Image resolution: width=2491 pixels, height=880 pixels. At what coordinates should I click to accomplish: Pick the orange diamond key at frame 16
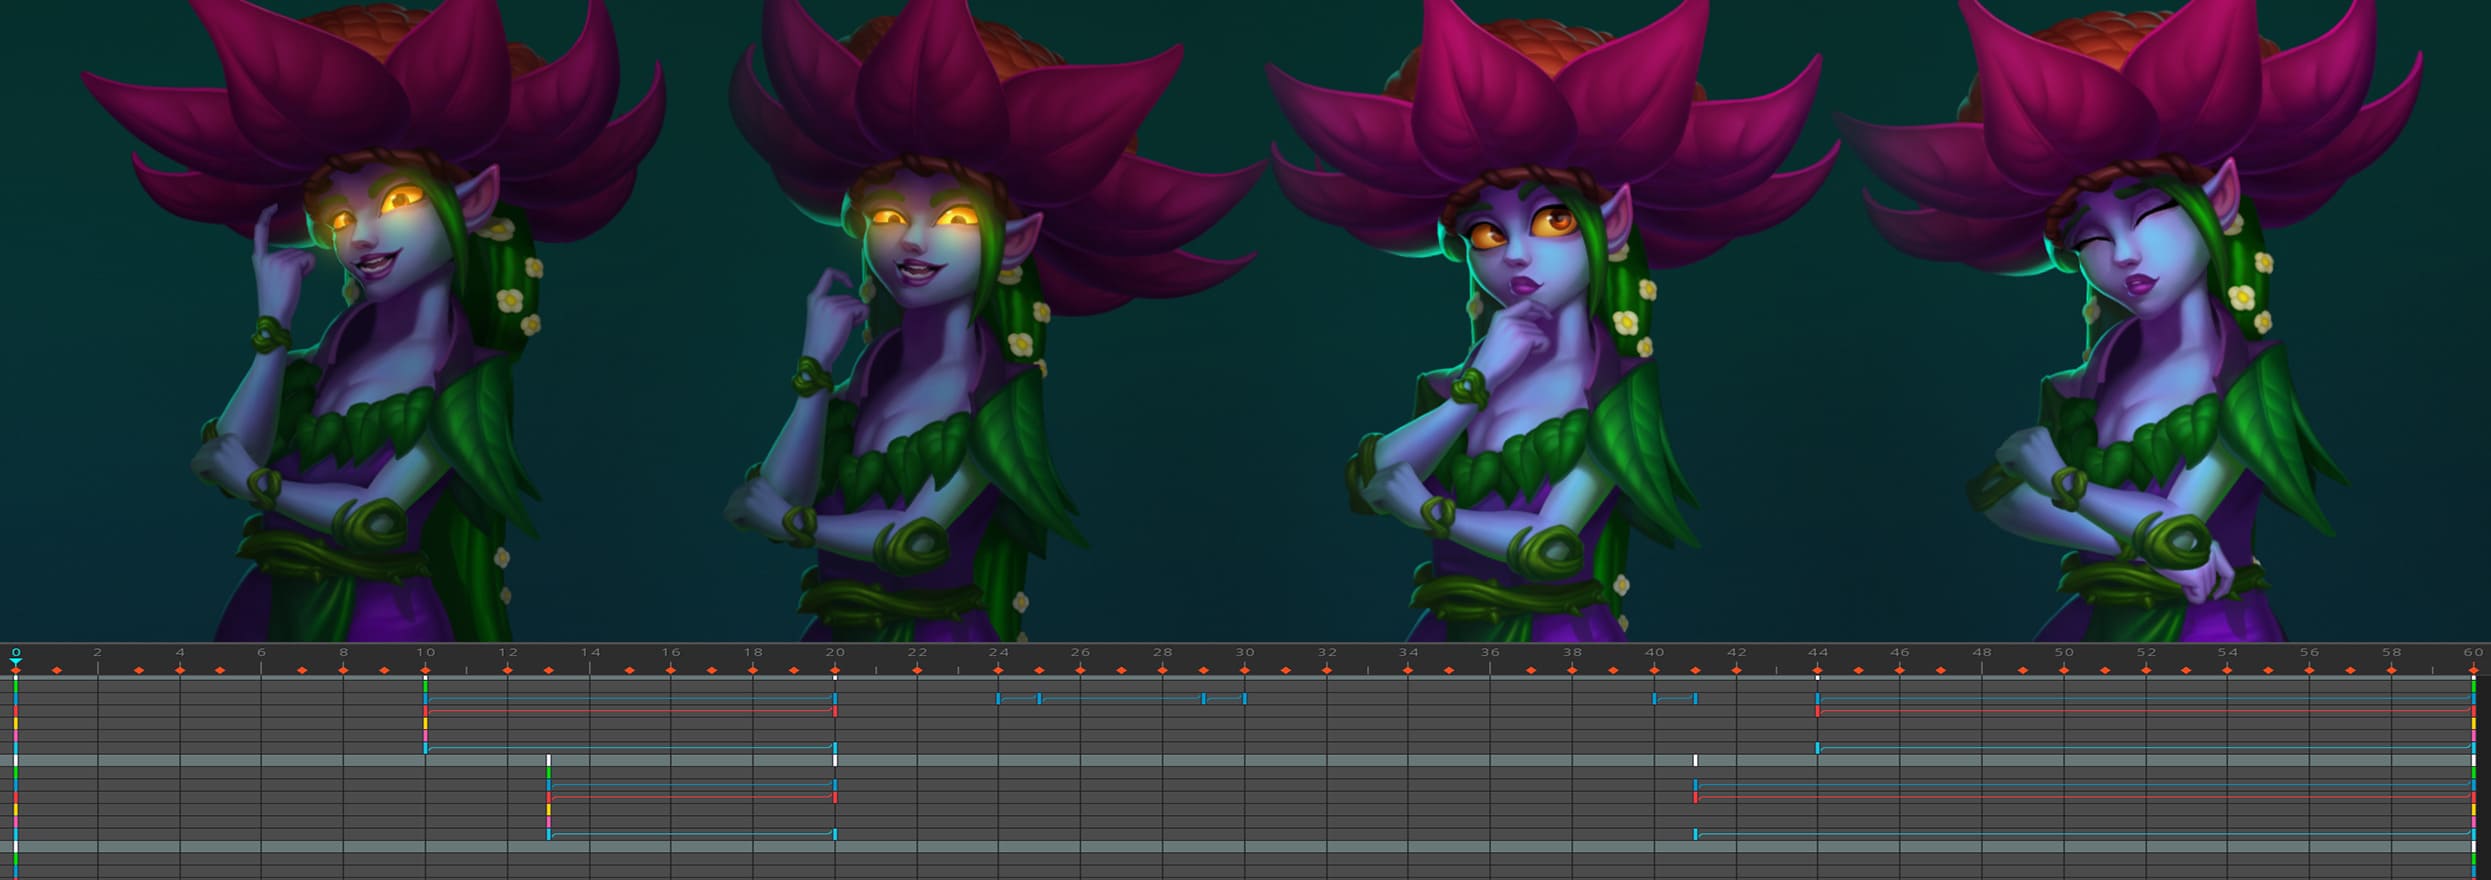coord(671,670)
